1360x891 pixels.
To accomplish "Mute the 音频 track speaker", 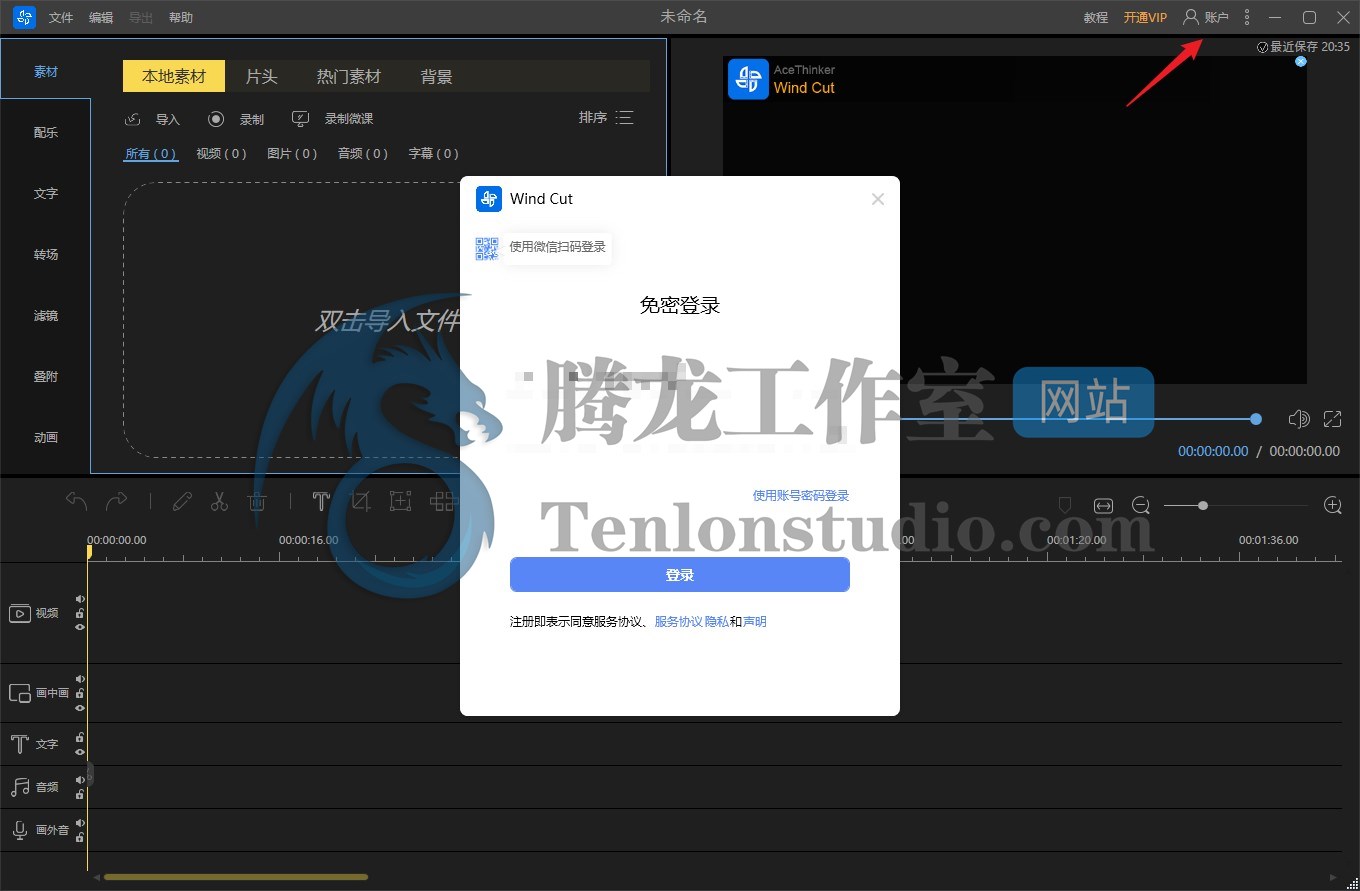I will (80, 780).
